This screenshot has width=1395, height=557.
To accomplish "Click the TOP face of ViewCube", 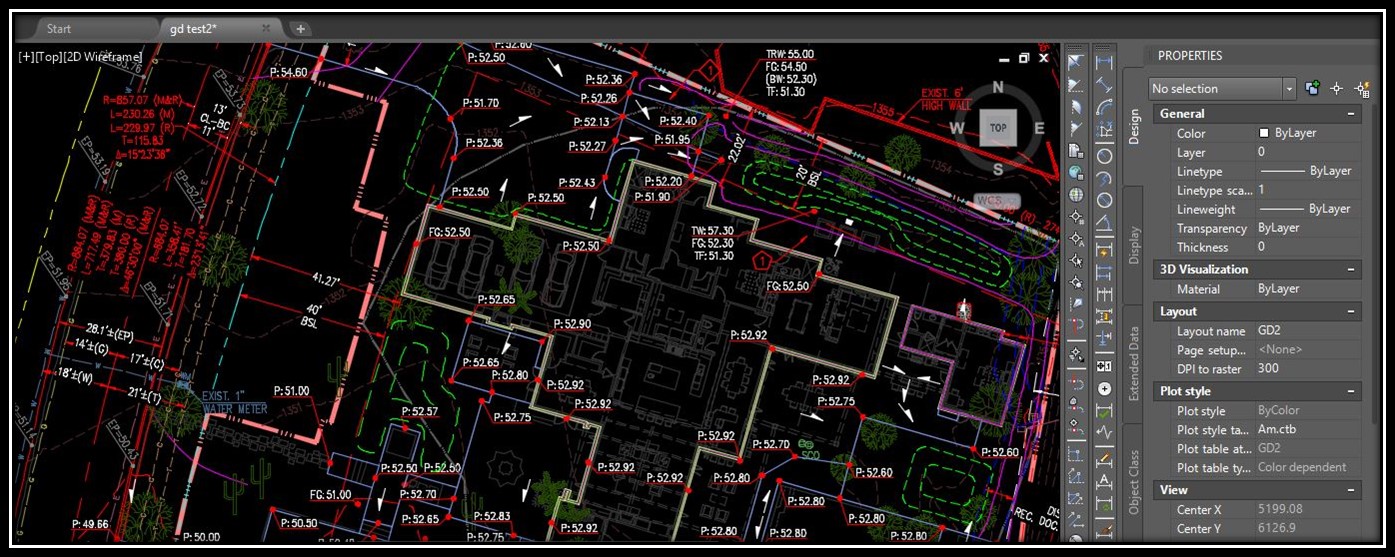I will (x=997, y=128).
